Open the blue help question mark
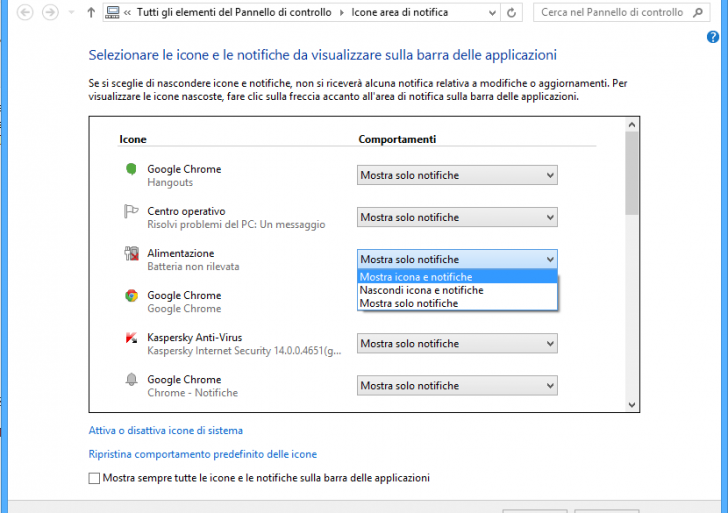The width and height of the screenshot is (728, 513). point(713,37)
